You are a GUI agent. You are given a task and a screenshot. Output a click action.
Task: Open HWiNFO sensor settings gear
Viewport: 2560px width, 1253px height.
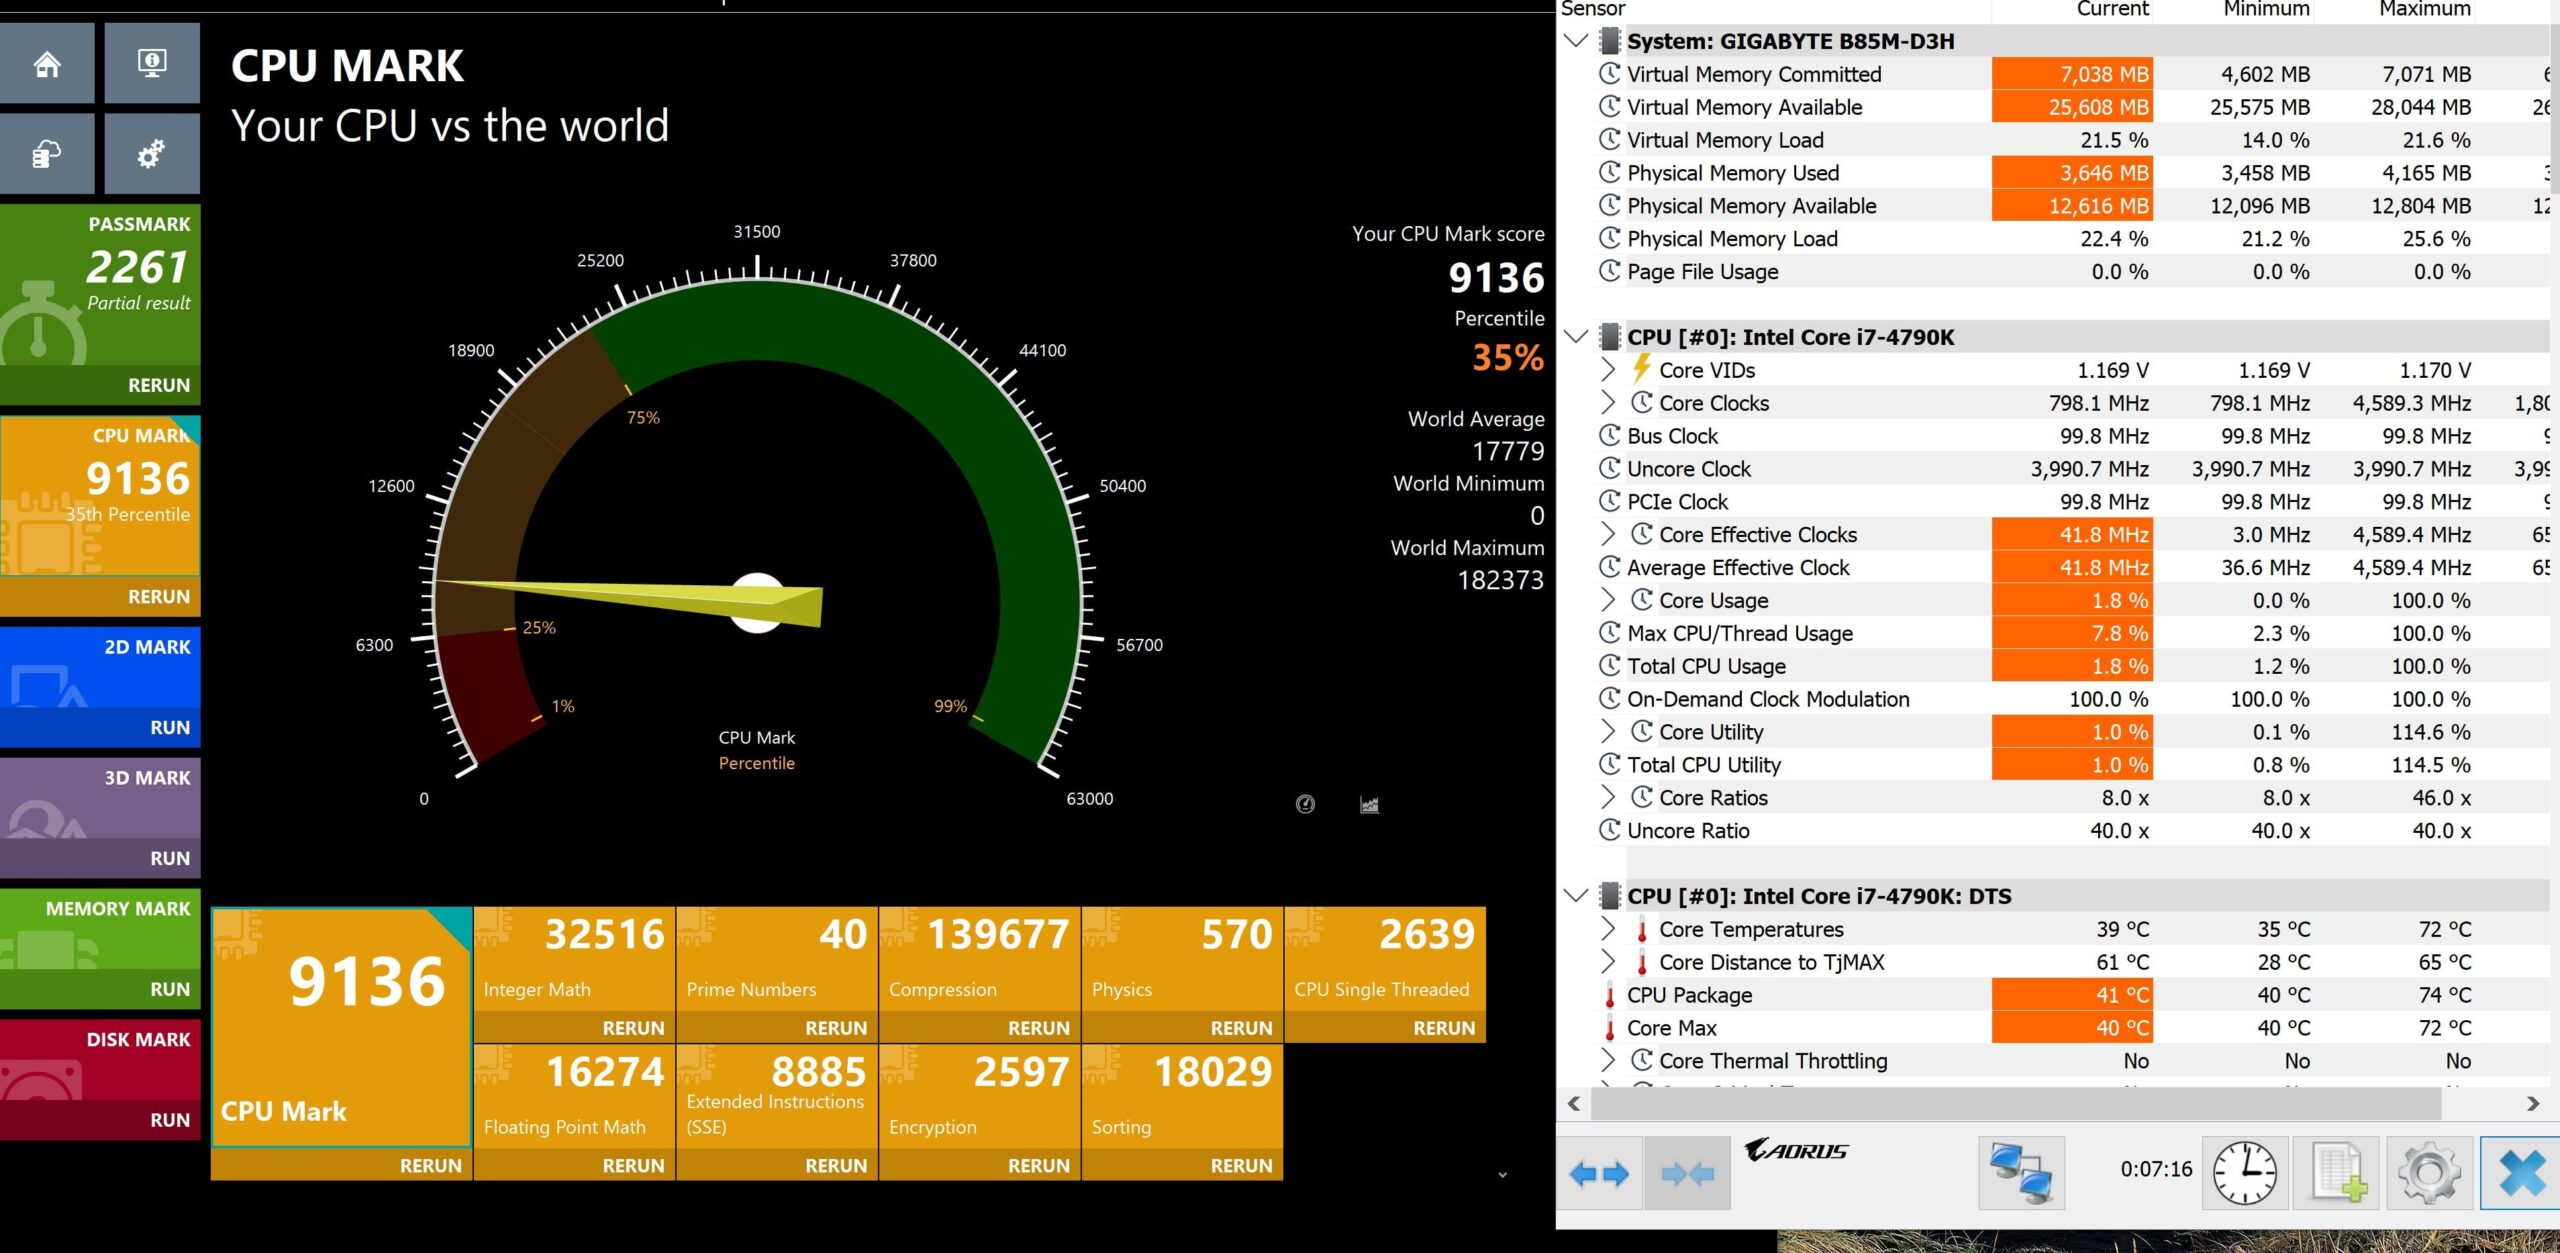tap(2430, 1172)
